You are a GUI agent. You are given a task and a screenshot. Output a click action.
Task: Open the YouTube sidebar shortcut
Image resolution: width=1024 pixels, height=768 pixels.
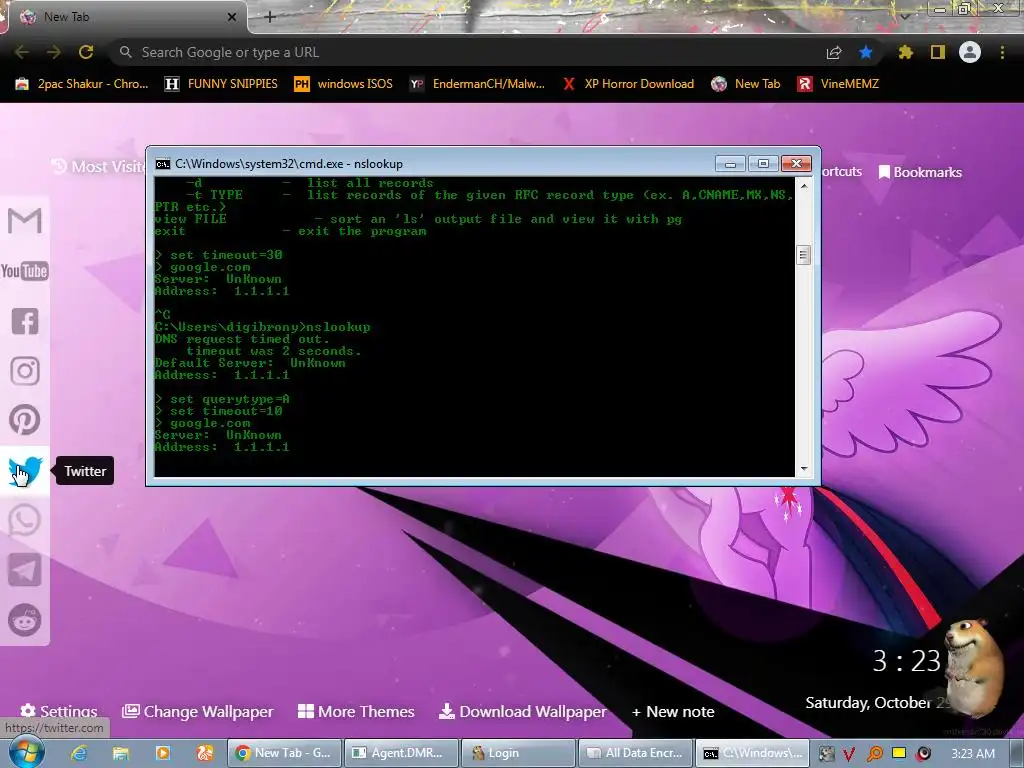pos(25,271)
